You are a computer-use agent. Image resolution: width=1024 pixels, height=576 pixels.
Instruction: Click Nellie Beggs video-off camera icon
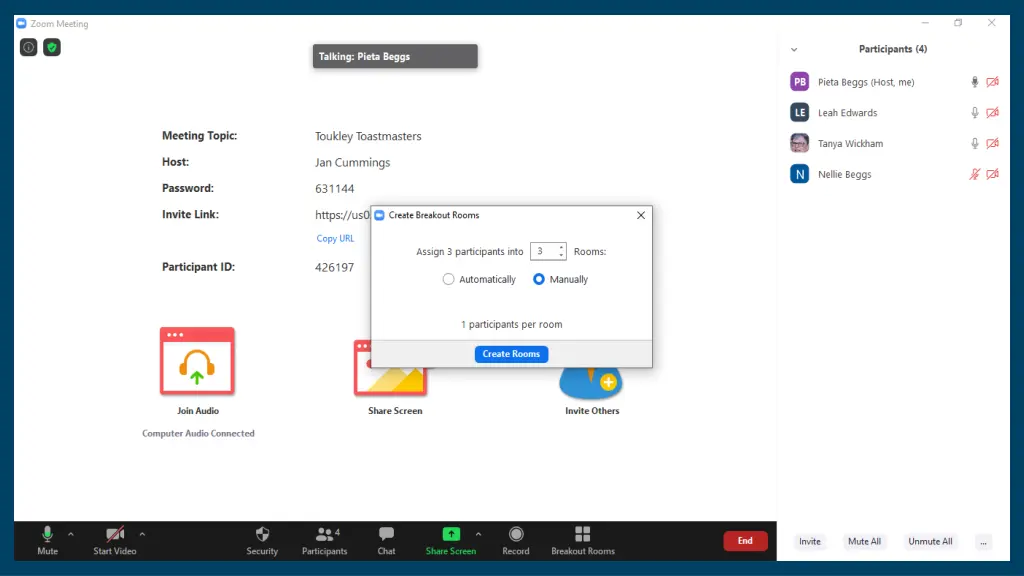993,174
